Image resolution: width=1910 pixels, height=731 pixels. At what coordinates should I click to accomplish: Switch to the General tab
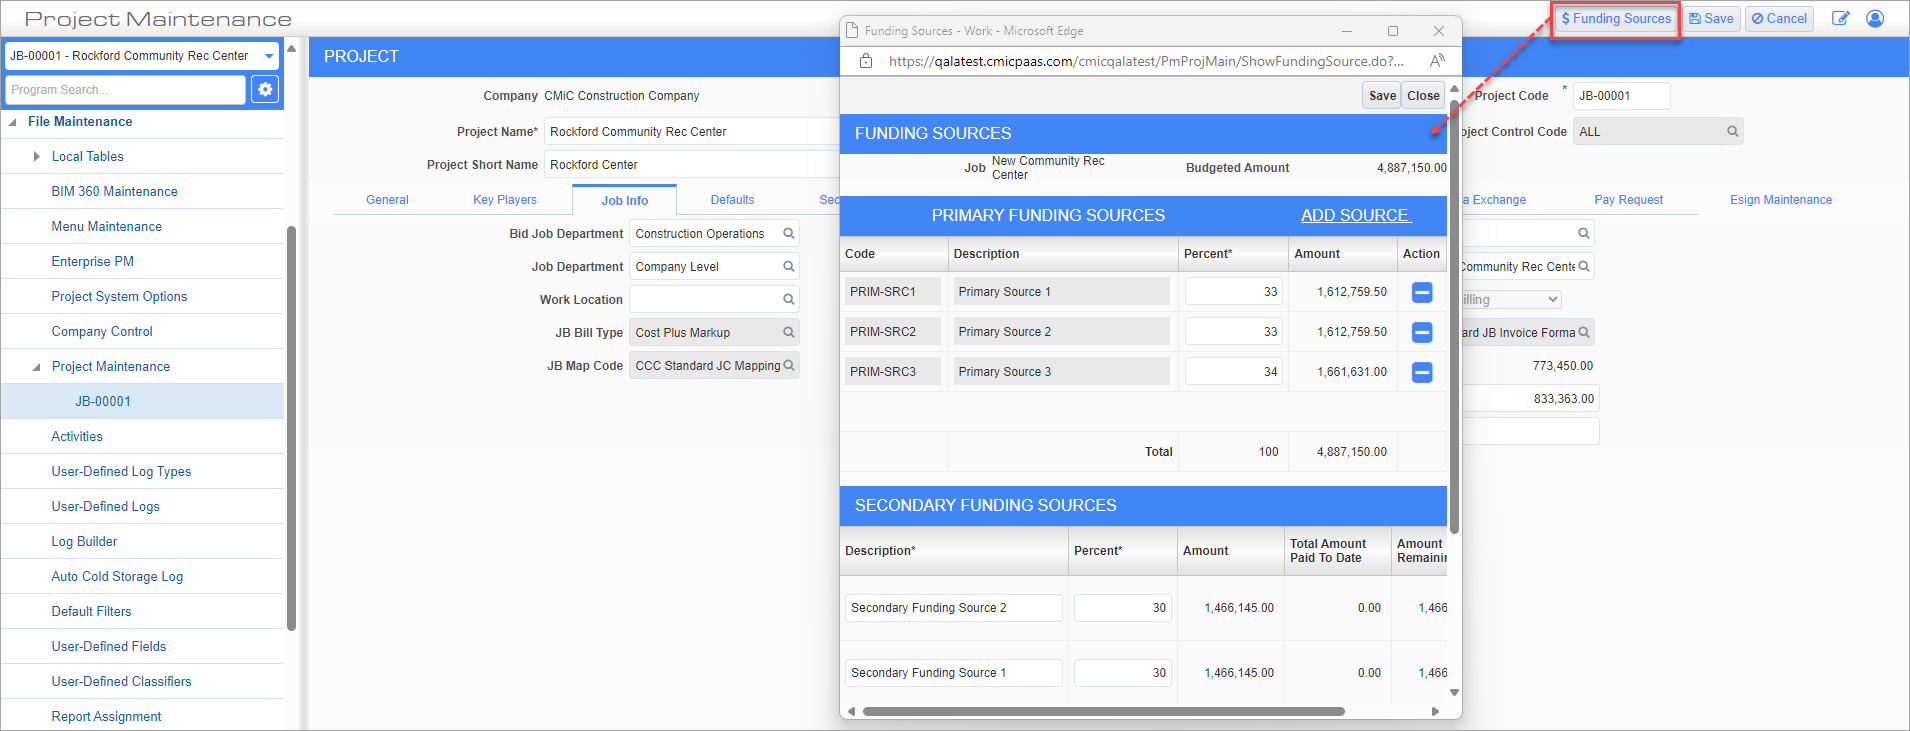click(x=387, y=200)
